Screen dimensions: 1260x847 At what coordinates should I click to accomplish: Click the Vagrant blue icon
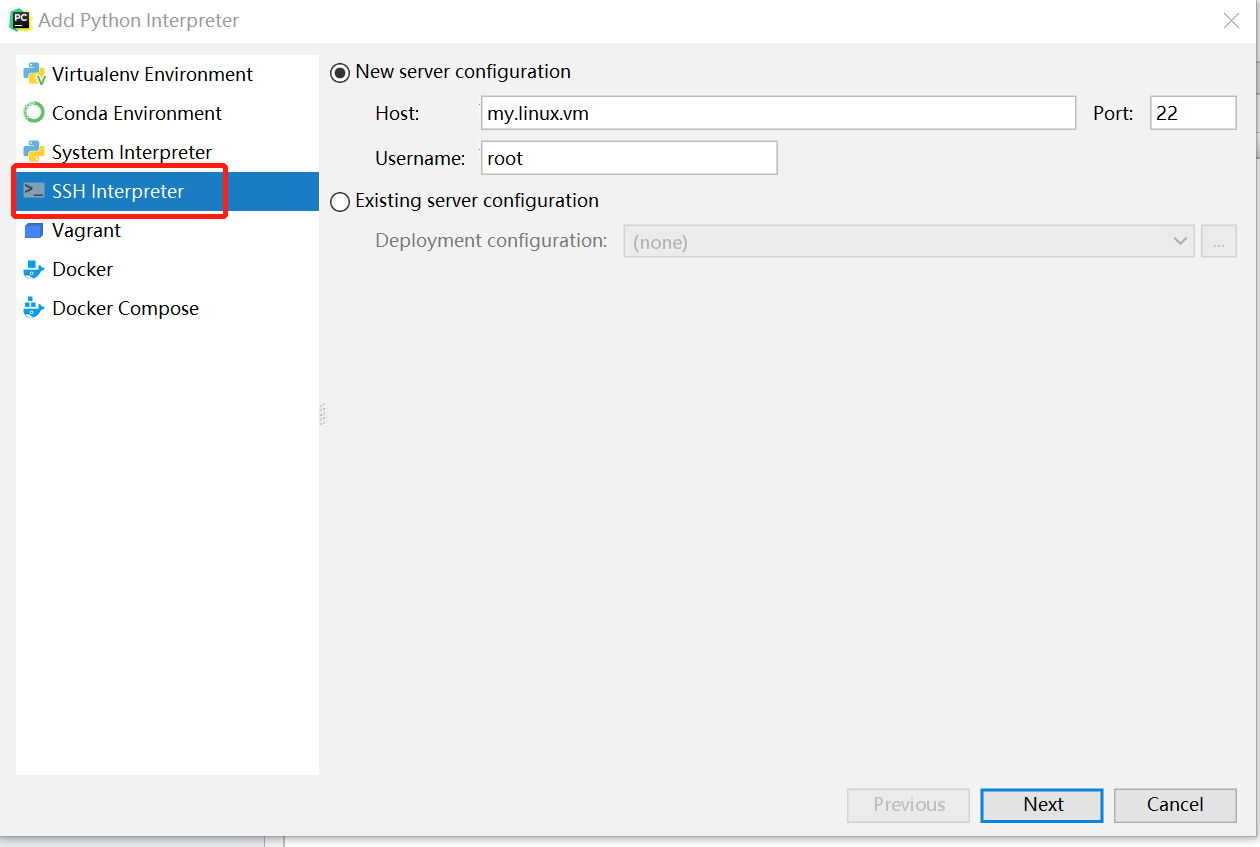[x=34, y=230]
